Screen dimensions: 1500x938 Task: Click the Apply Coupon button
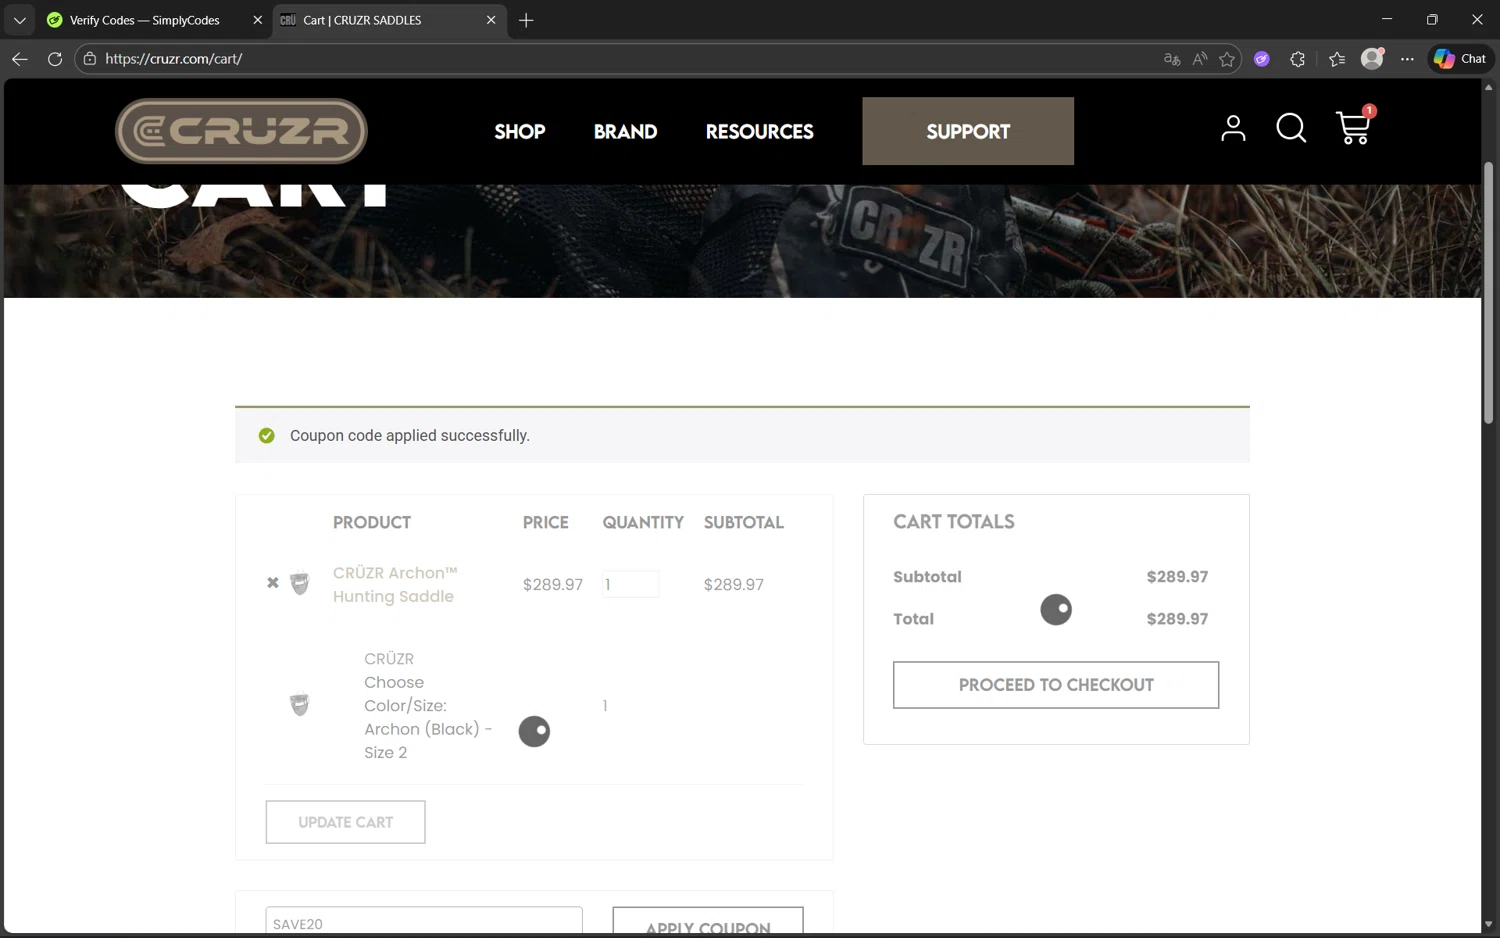tap(708, 922)
